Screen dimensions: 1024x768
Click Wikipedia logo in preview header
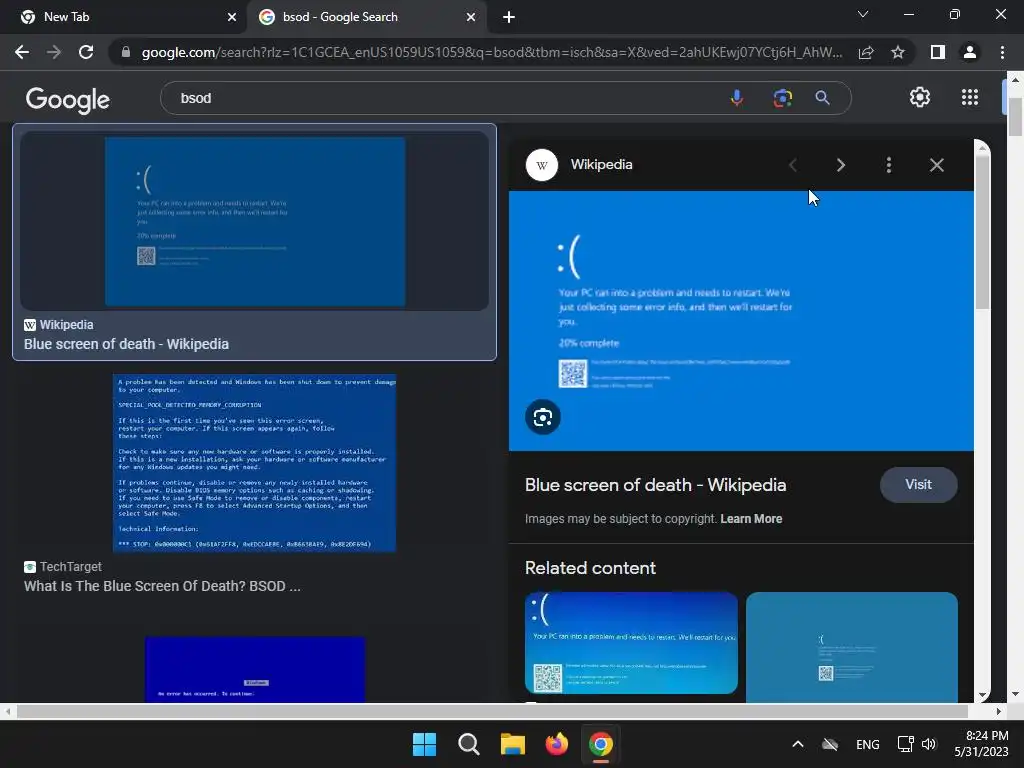(541, 165)
